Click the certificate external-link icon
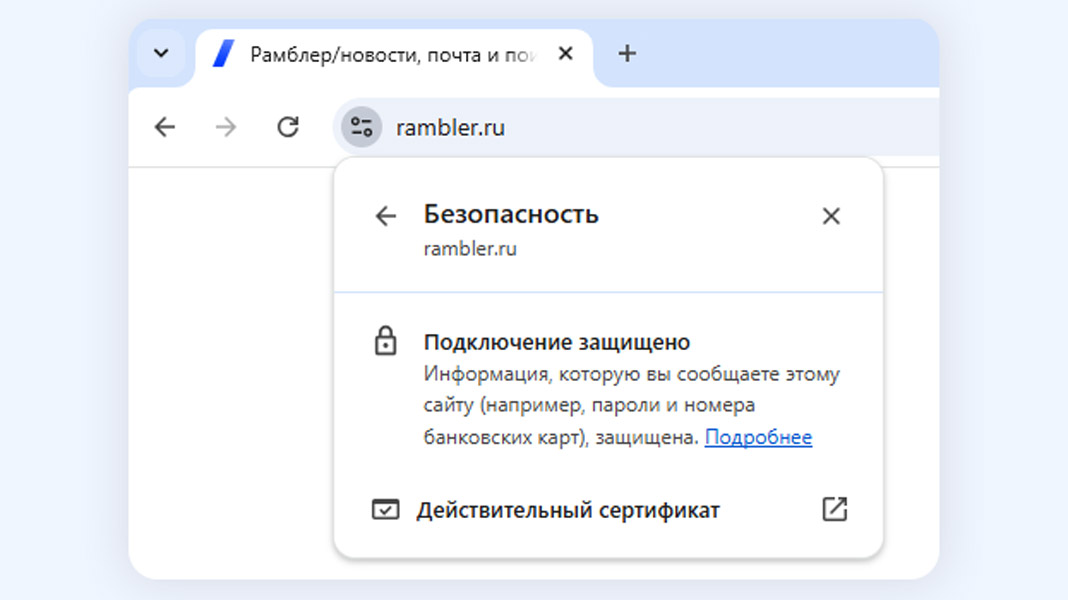Viewport: 1068px width, 600px height. coord(834,509)
